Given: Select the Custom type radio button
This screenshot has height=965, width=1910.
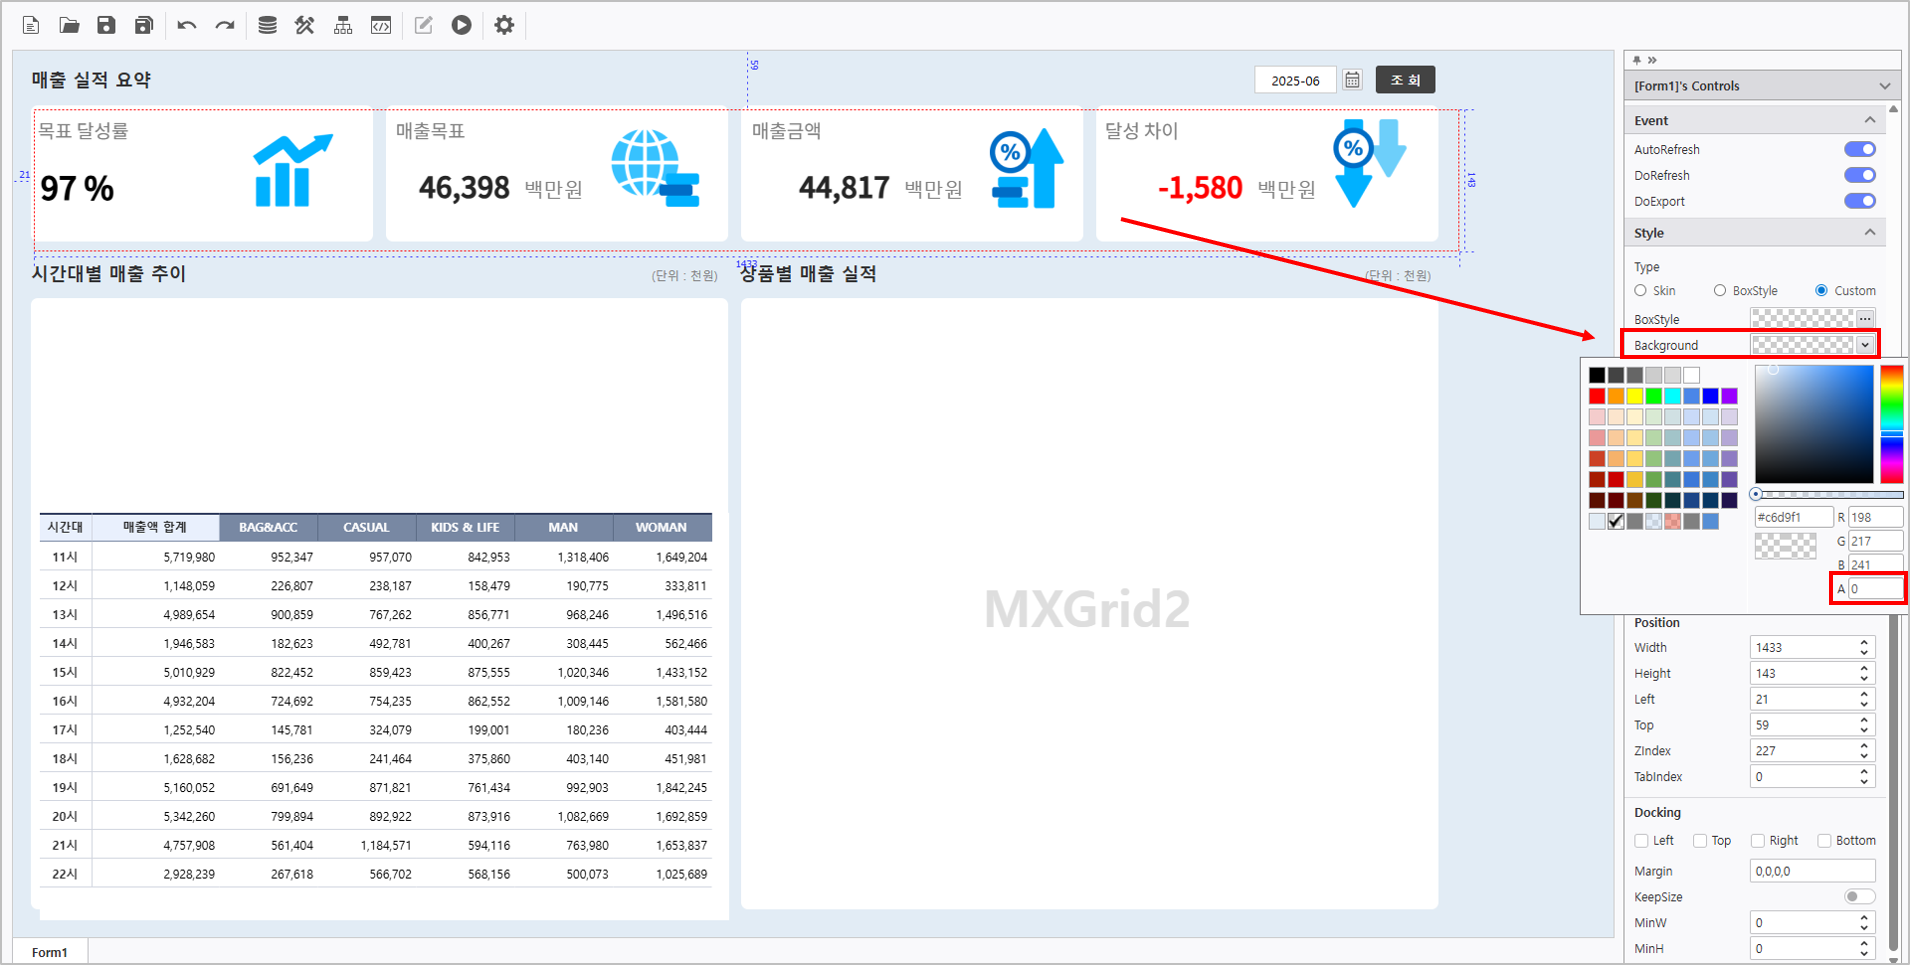Looking at the screenshot, I should tap(1821, 291).
